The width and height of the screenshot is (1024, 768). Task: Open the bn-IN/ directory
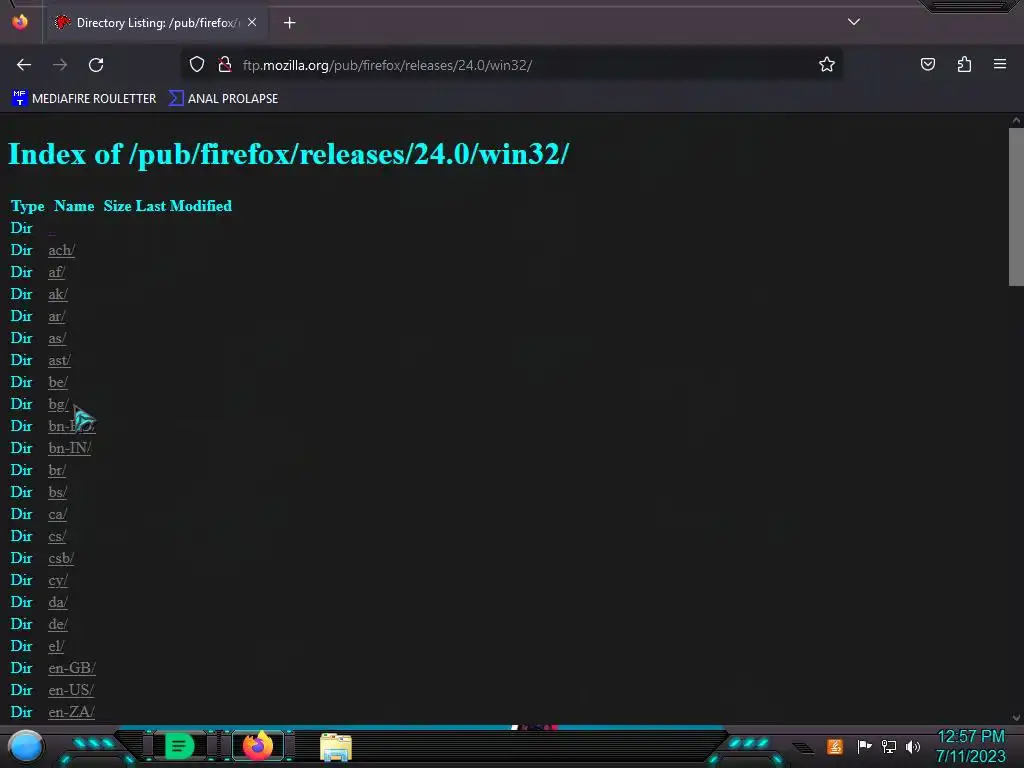click(69, 449)
